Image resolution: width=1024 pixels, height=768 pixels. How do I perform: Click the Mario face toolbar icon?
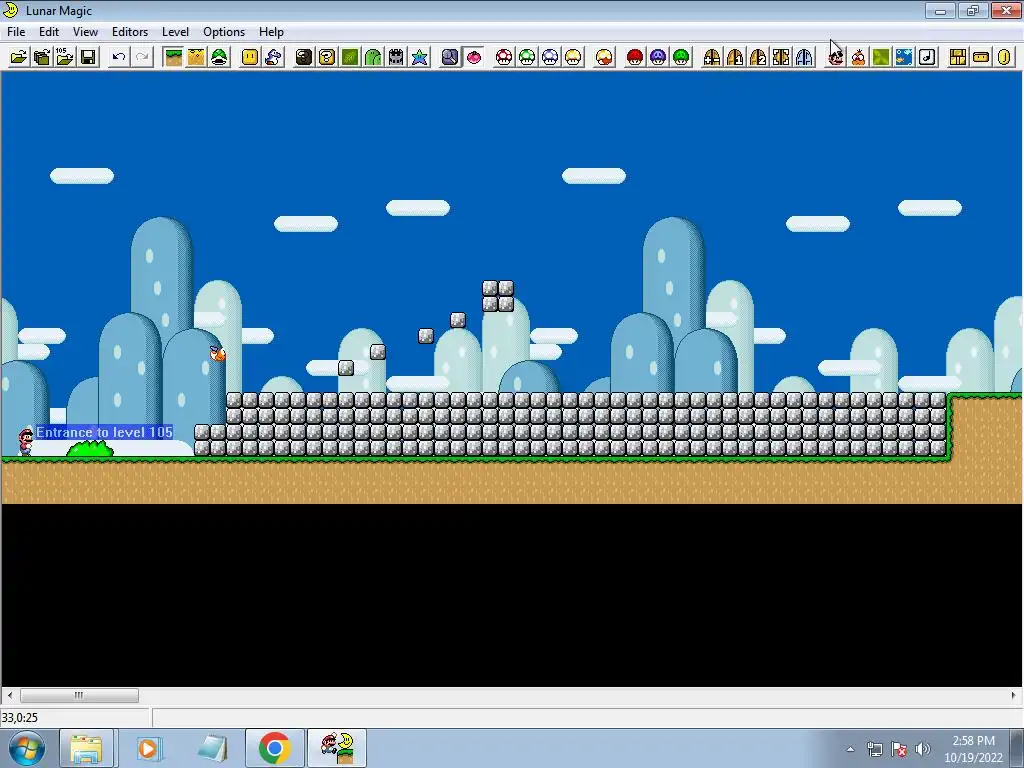[x=835, y=57]
